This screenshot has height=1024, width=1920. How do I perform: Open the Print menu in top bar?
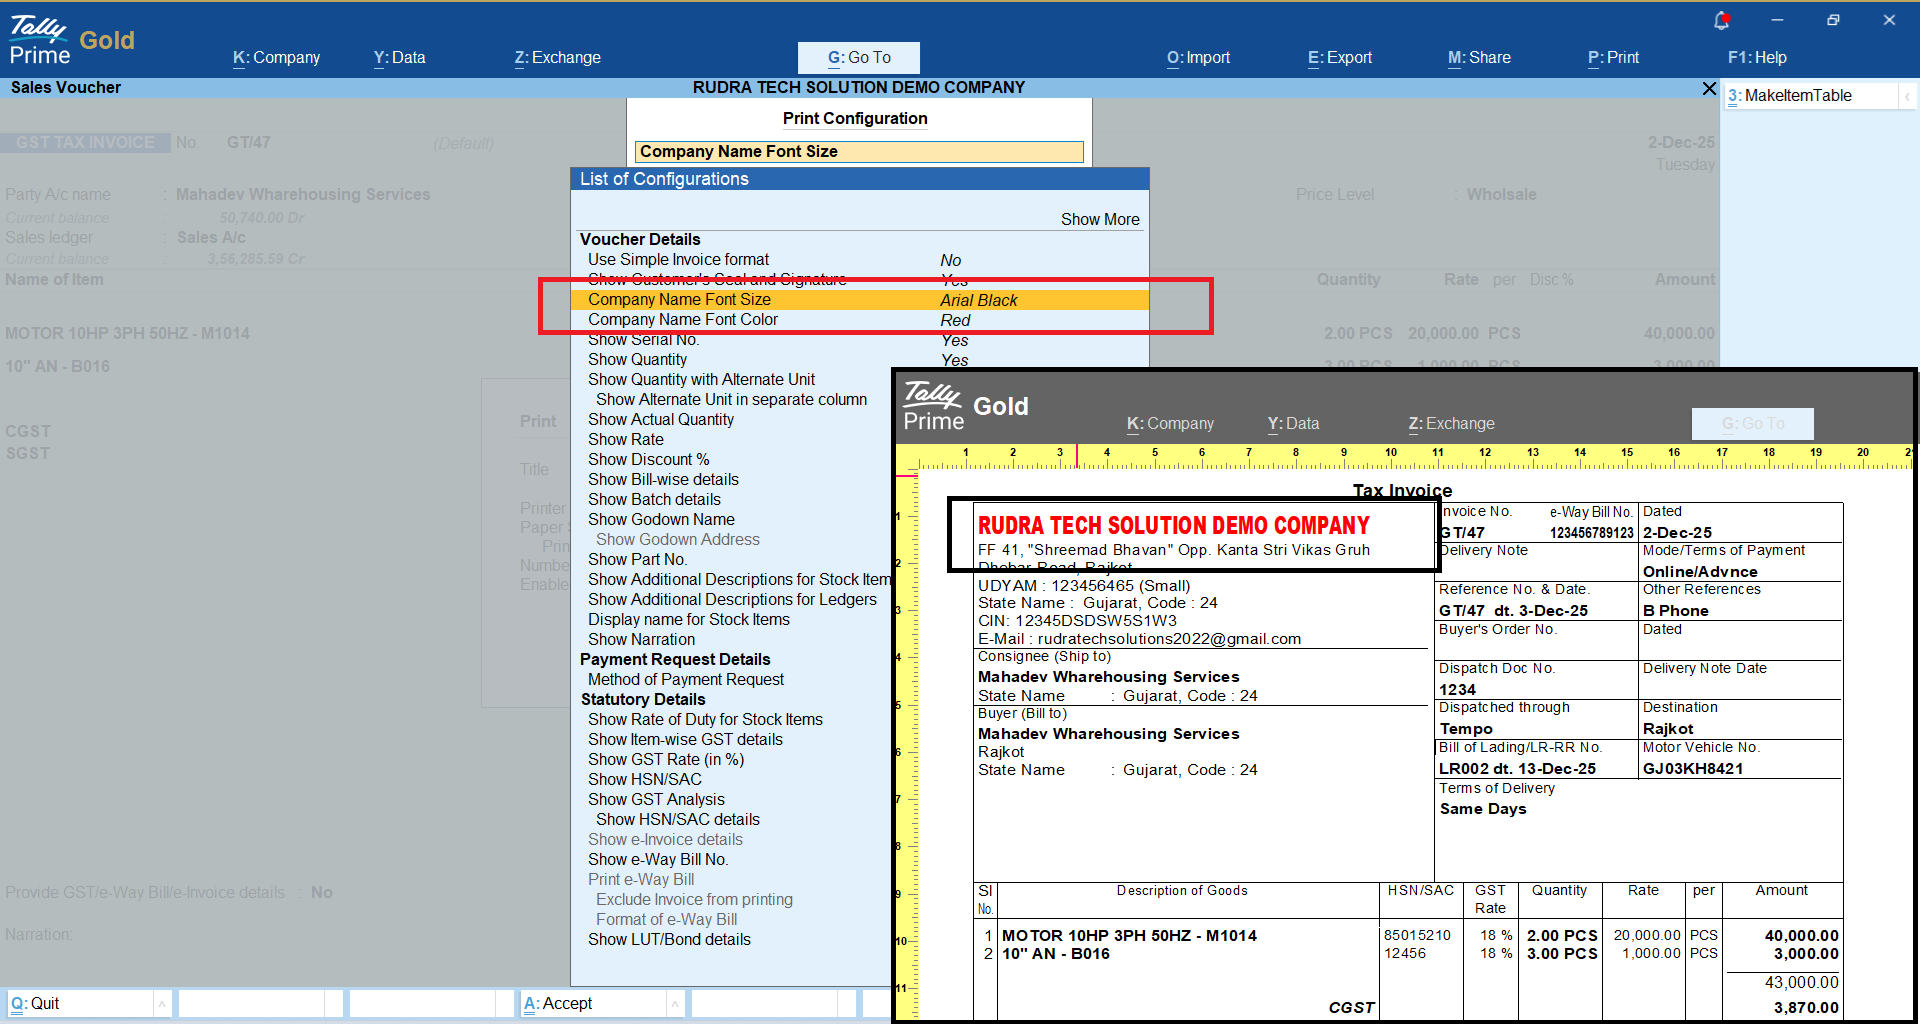tap(1613, 58)
